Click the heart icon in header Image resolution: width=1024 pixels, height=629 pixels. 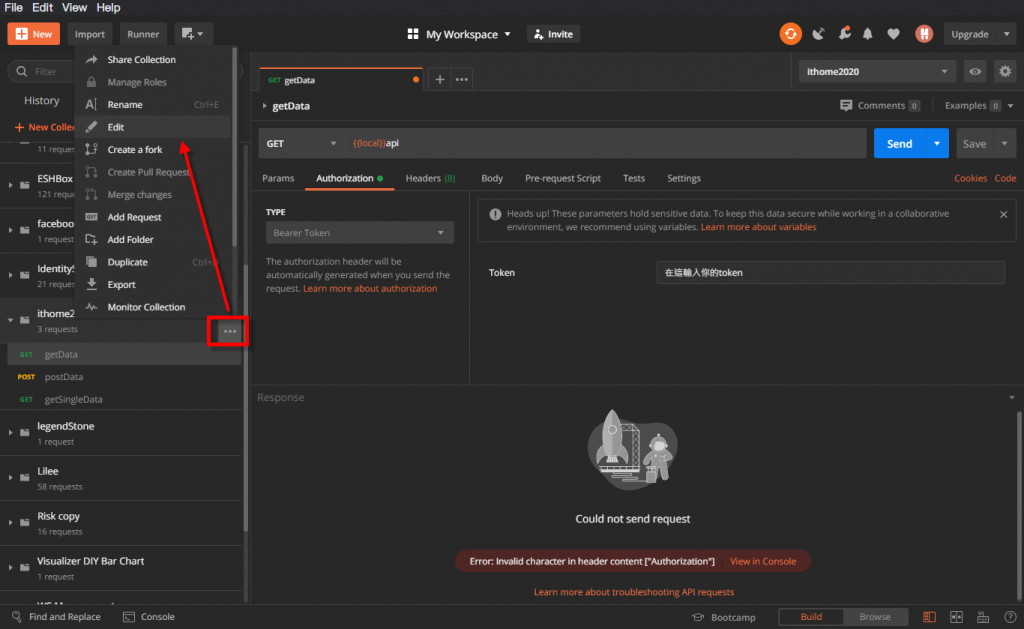point(893,34)
